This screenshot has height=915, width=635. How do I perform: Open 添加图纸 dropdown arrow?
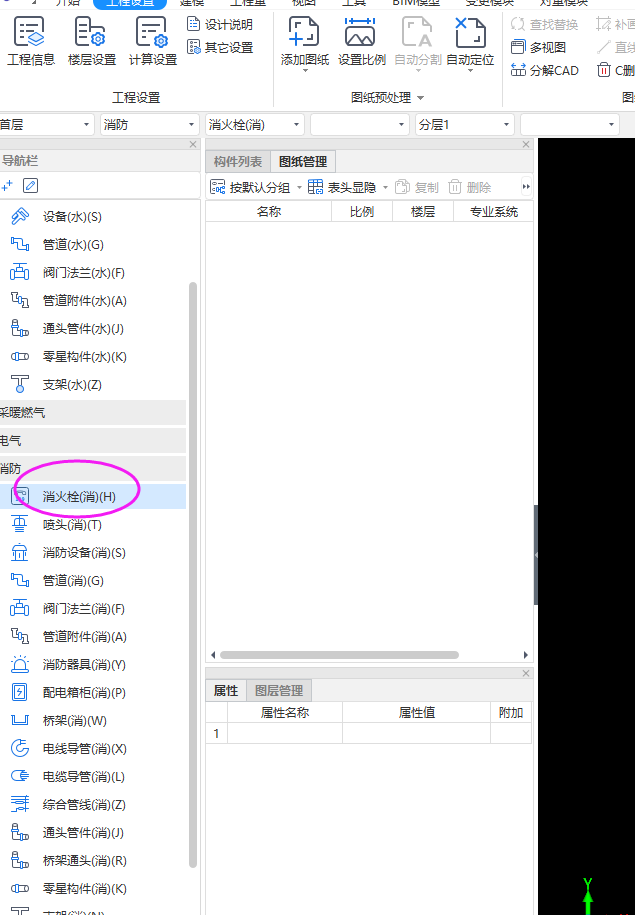[x=305, y=71]
